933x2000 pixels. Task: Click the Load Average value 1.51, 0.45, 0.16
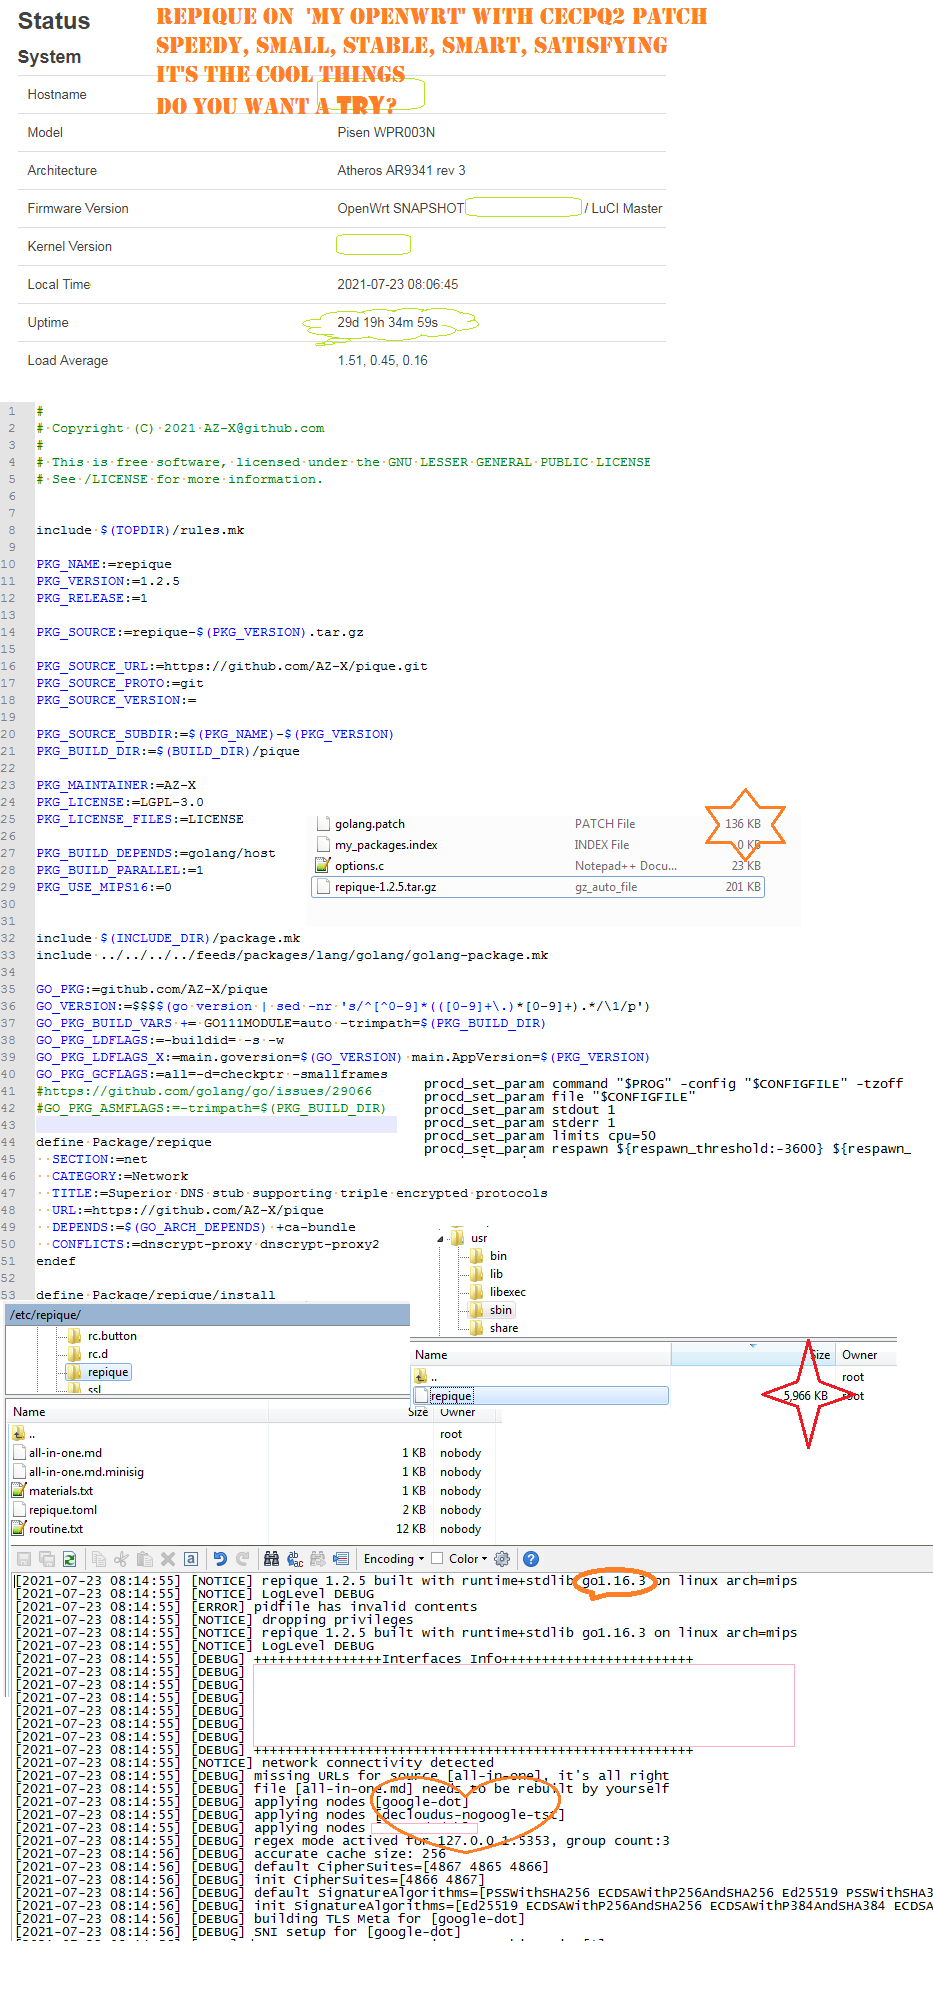click(382, 361)
